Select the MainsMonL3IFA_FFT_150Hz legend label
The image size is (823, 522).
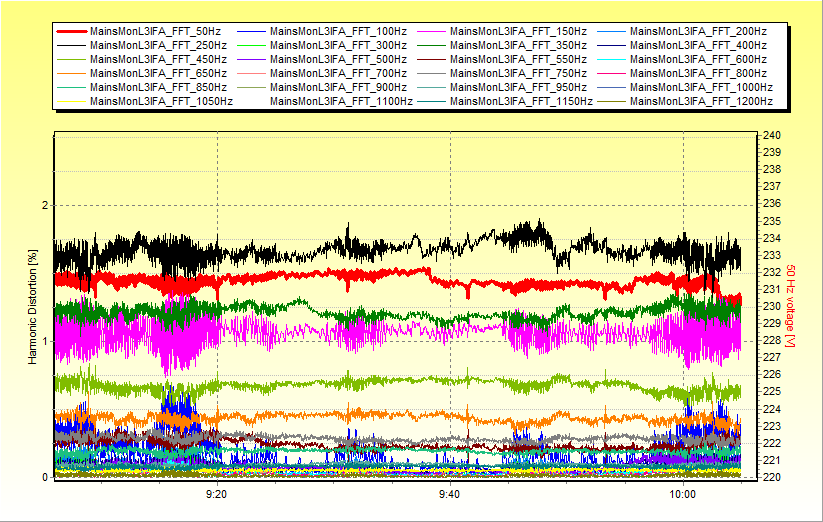[518, 31]
